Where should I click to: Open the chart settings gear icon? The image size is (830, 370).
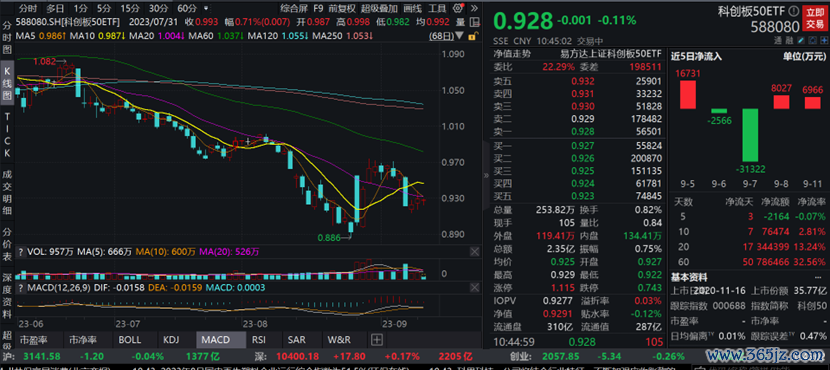click(x=457, y=8)
